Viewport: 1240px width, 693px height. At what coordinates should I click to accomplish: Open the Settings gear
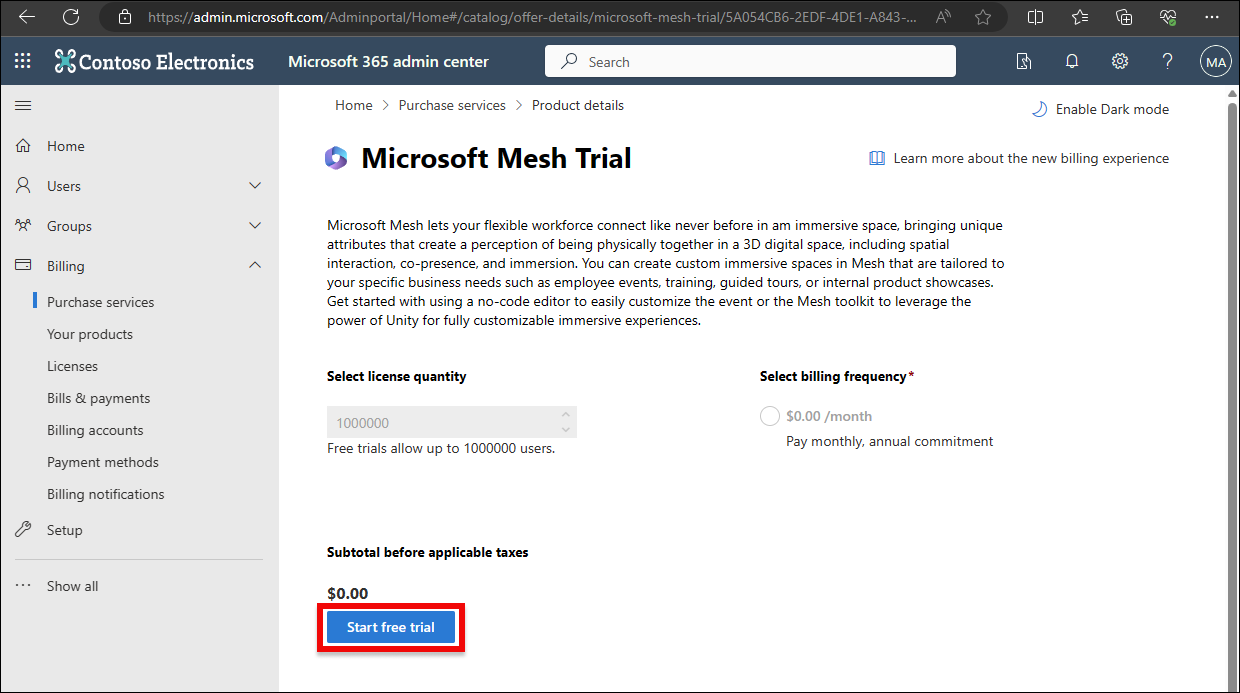tap(1119, 61)
